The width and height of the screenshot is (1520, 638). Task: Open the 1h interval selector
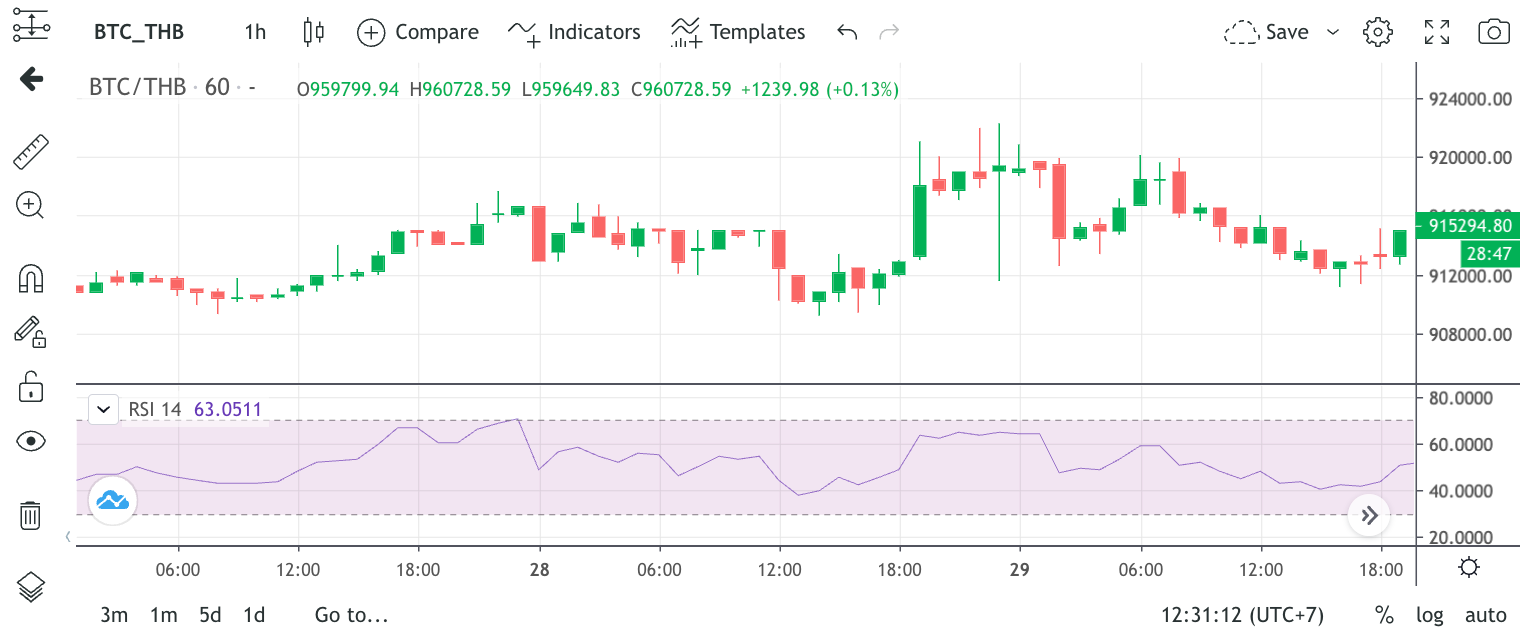click(255, 32)
